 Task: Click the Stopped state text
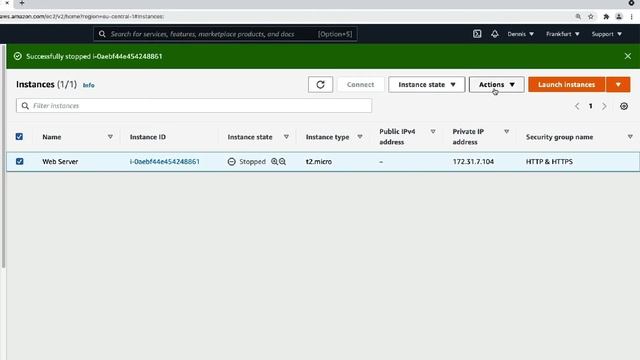tap(252, 162)
